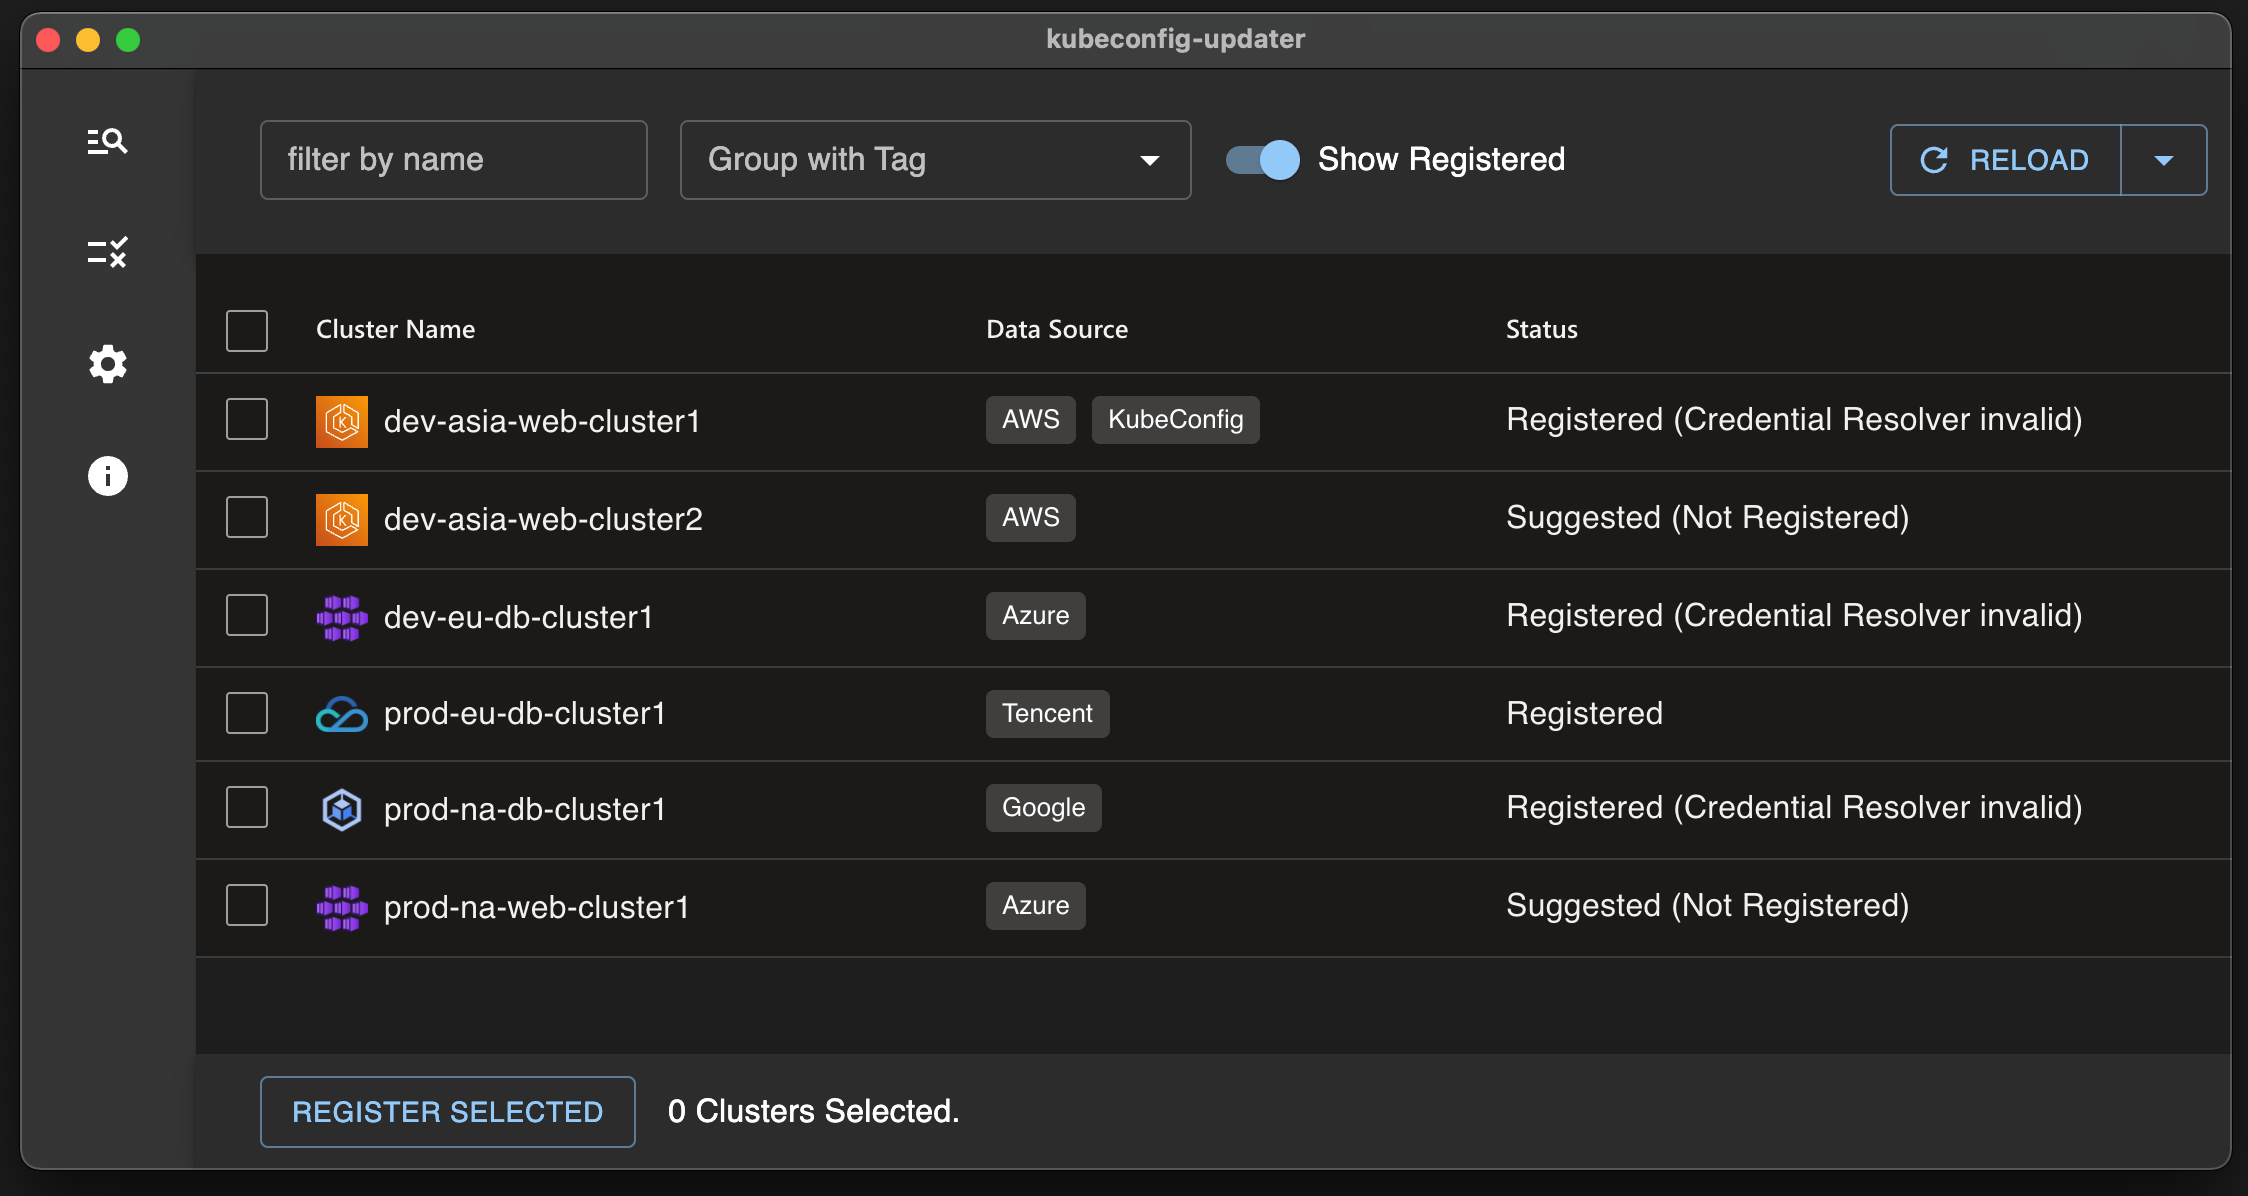This screenshot has width=2248, height=1196.
Task: Sort by Cluster Name column header
Action: (x=395, y=330)
